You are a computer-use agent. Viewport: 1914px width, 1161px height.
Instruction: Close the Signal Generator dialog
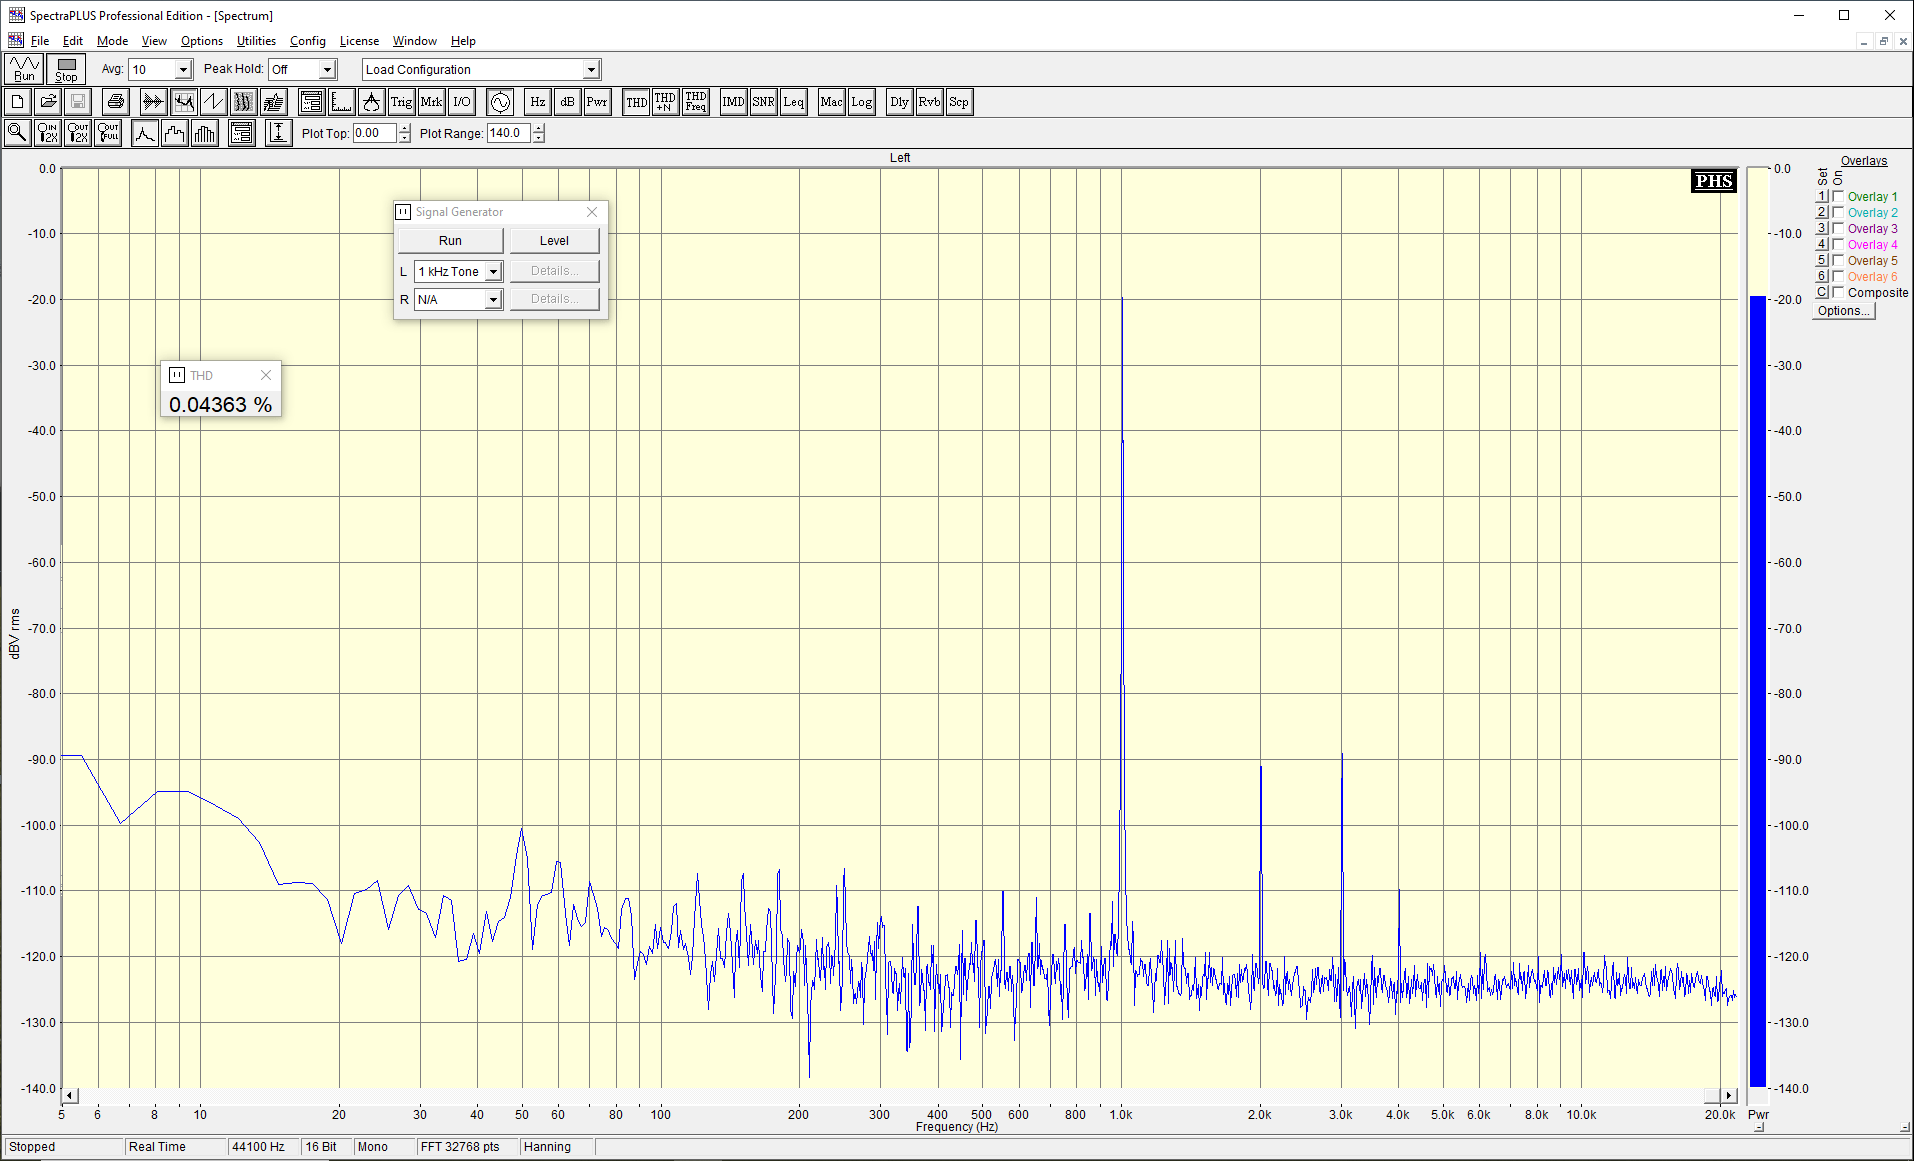click(x=592, y=212)
